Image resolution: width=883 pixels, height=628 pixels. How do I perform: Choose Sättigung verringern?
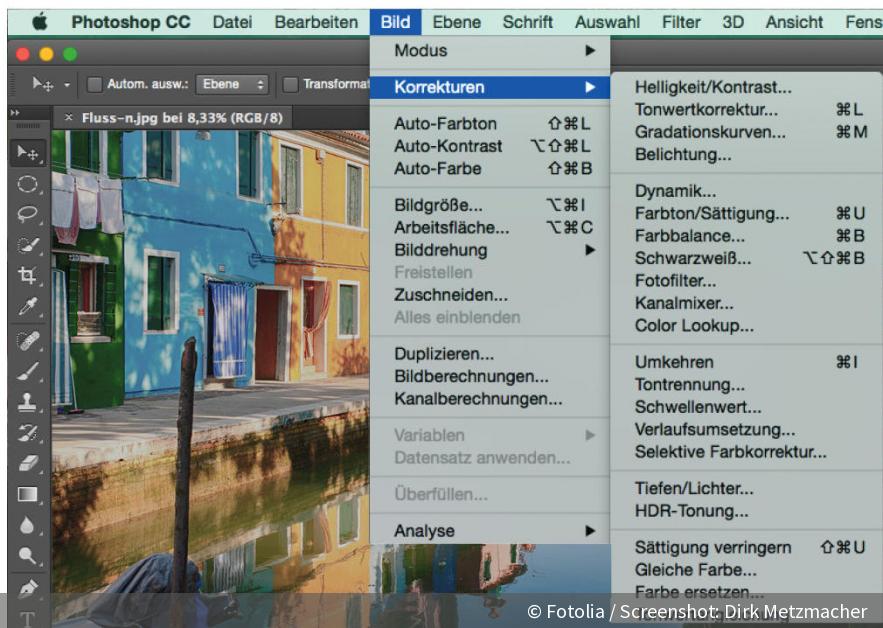[747, 547]
